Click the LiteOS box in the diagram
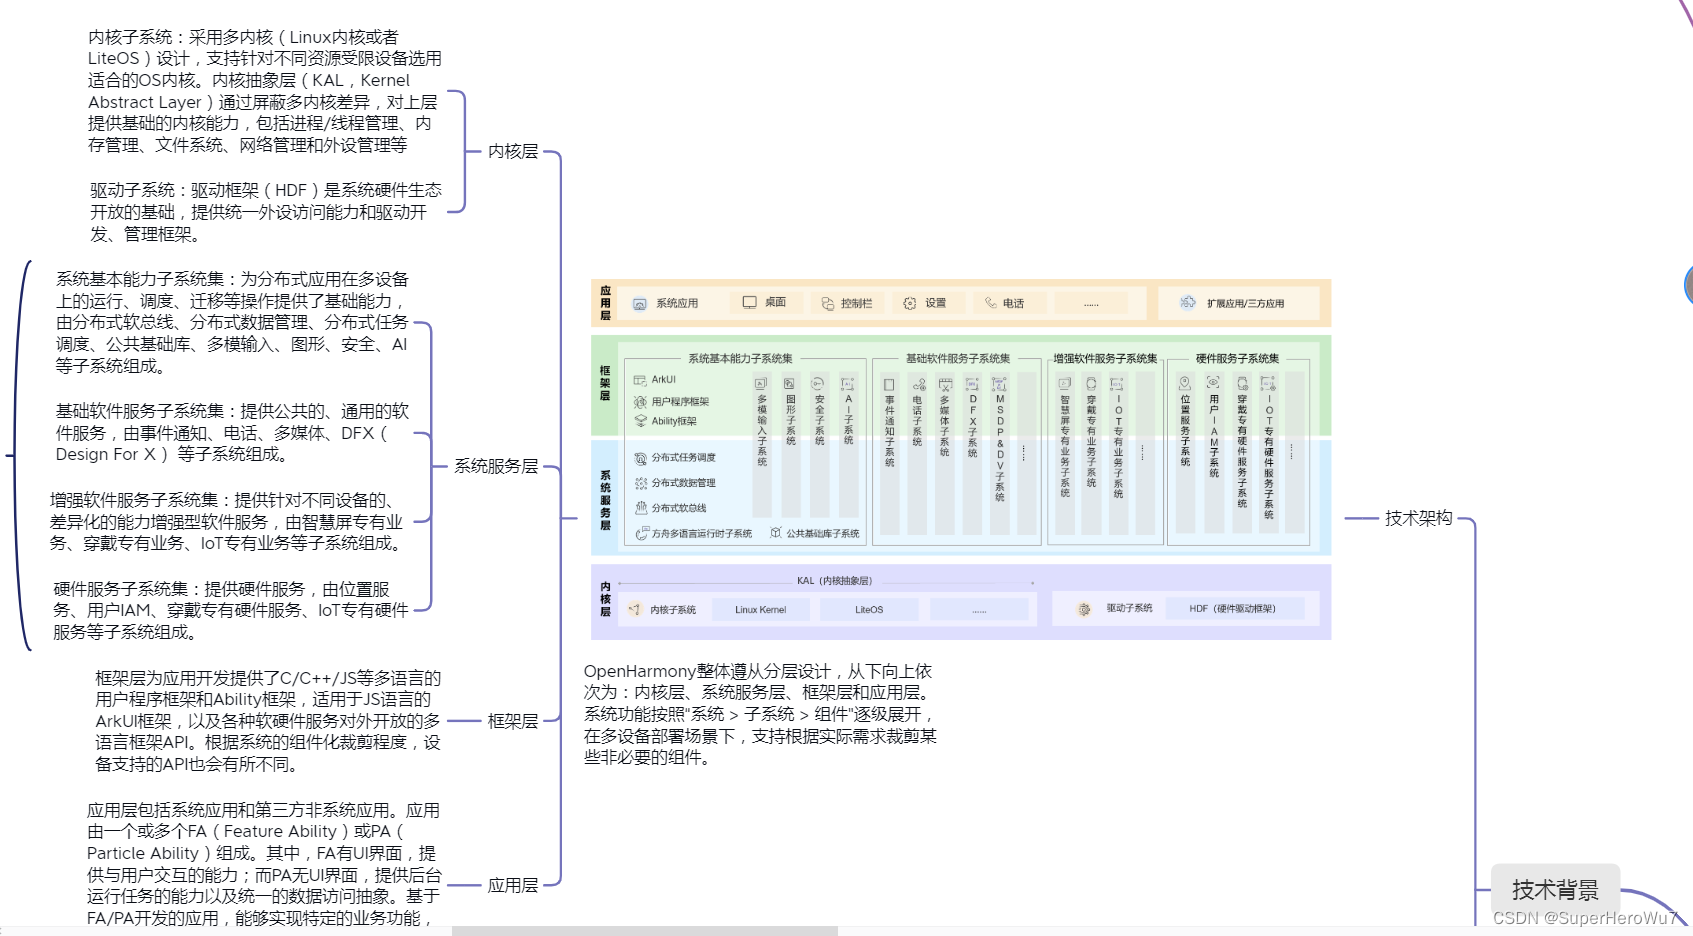Image resolution: width=1693 pixels, height=936 pixels. [x=869, y=609]
